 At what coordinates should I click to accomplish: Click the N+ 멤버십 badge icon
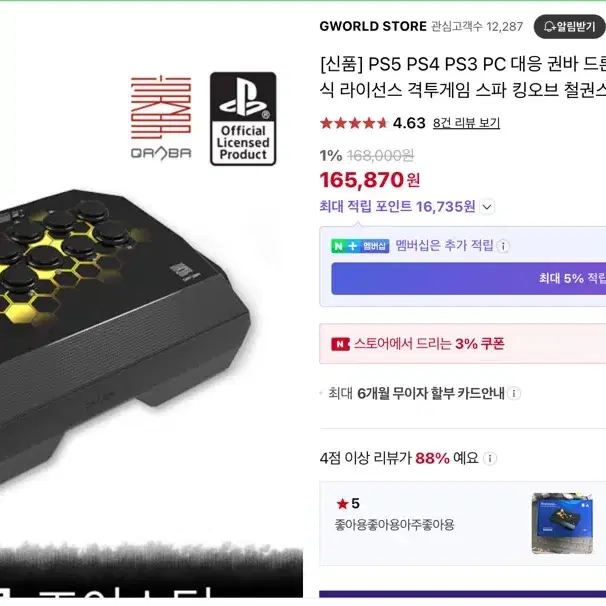pos(360,246)
